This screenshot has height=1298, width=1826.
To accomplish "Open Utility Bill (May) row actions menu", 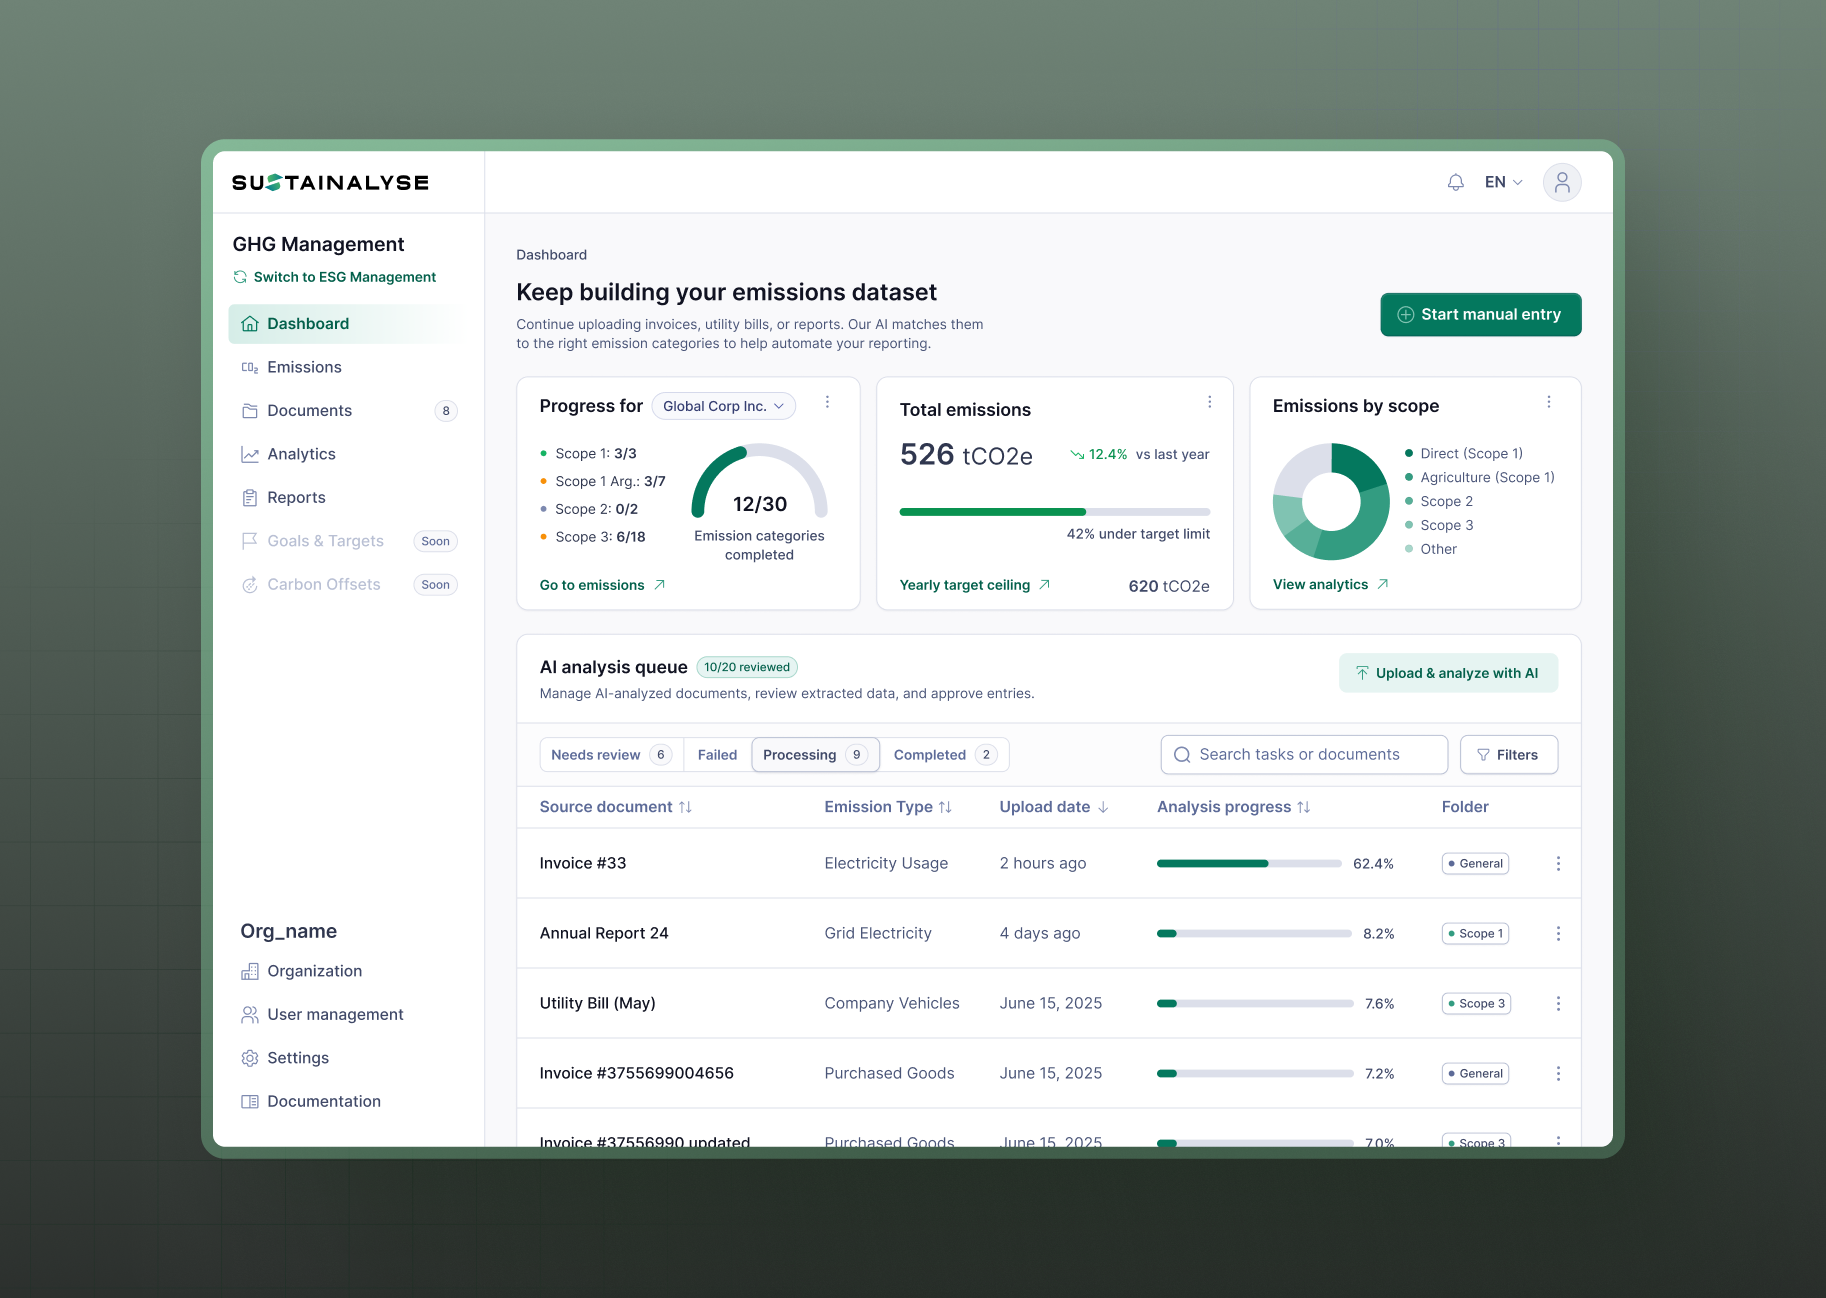I will [x=1557, y=1003].
